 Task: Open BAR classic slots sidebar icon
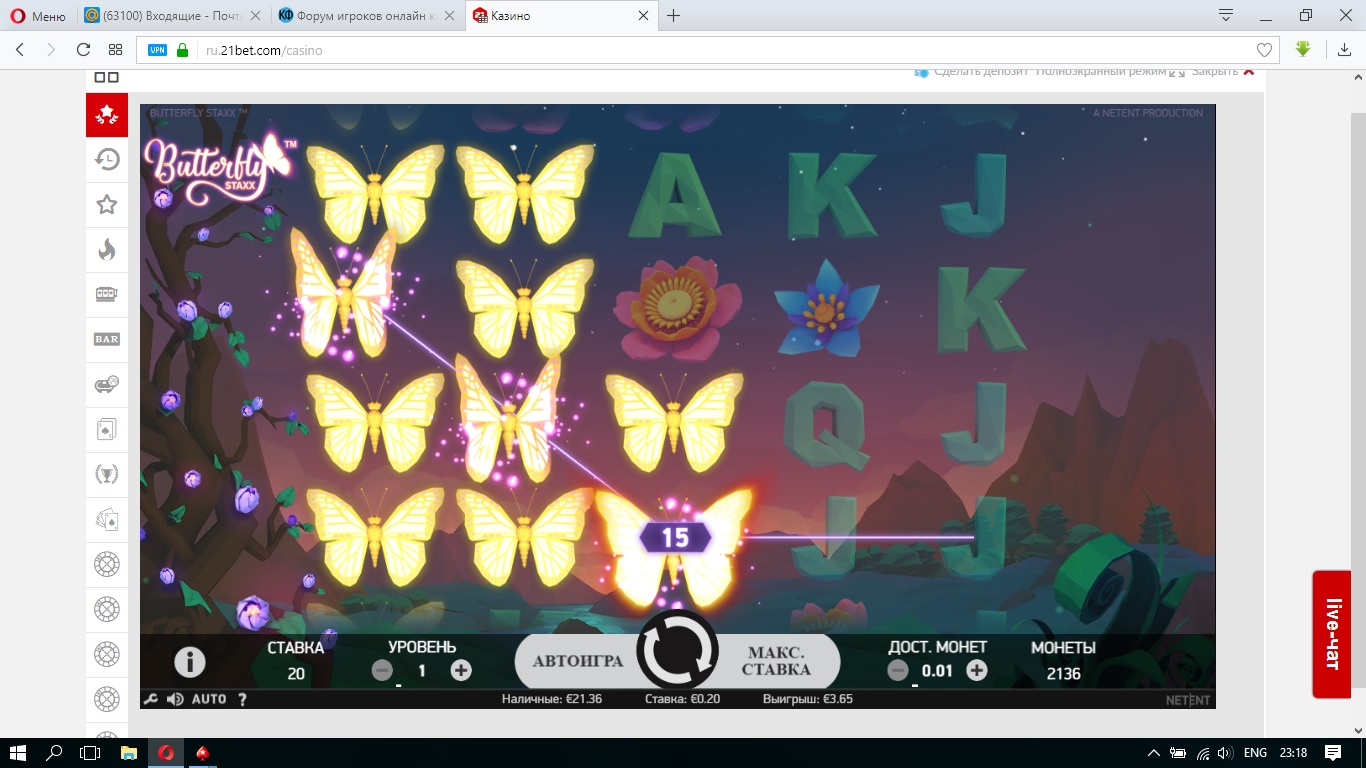coord(107,340)
